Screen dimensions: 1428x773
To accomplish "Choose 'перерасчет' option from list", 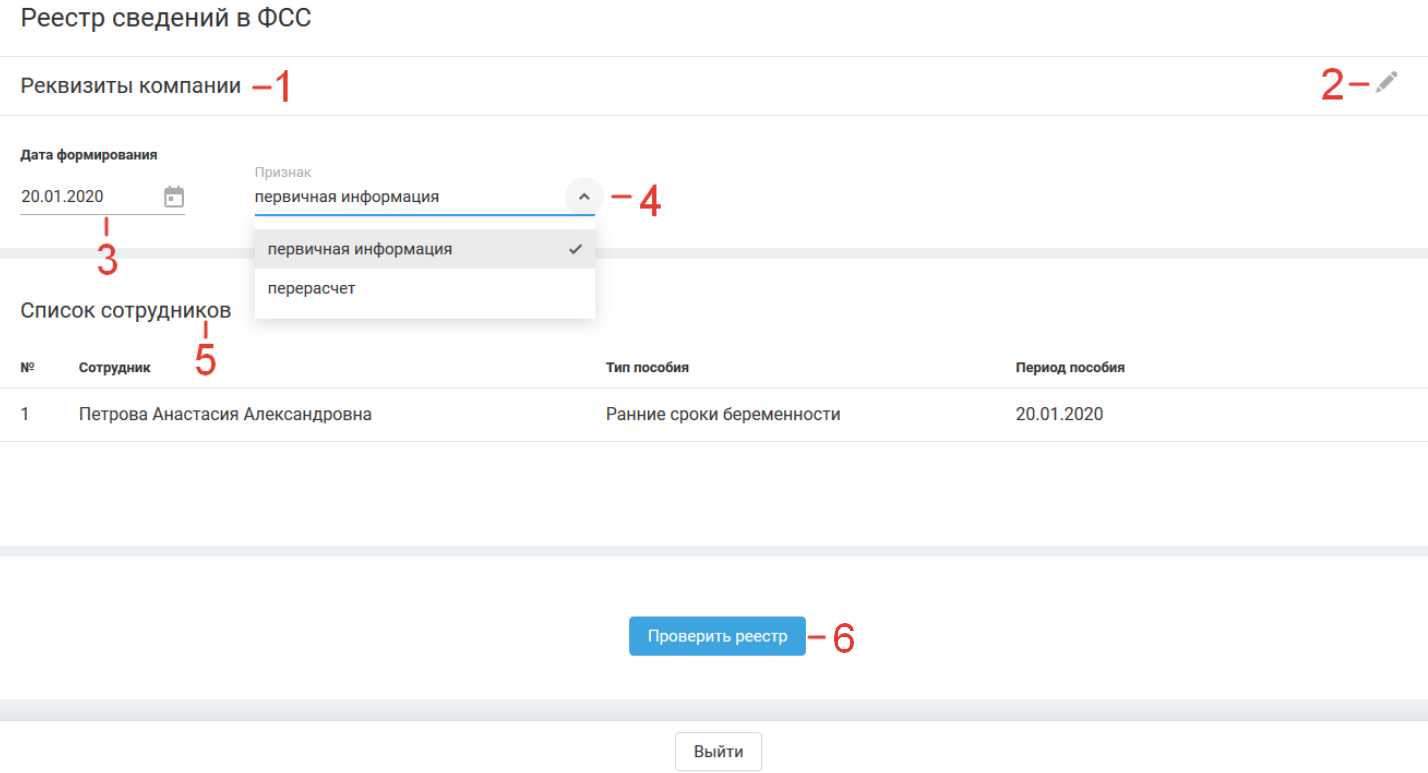I will pyautogui.click(x=312, y=289).
